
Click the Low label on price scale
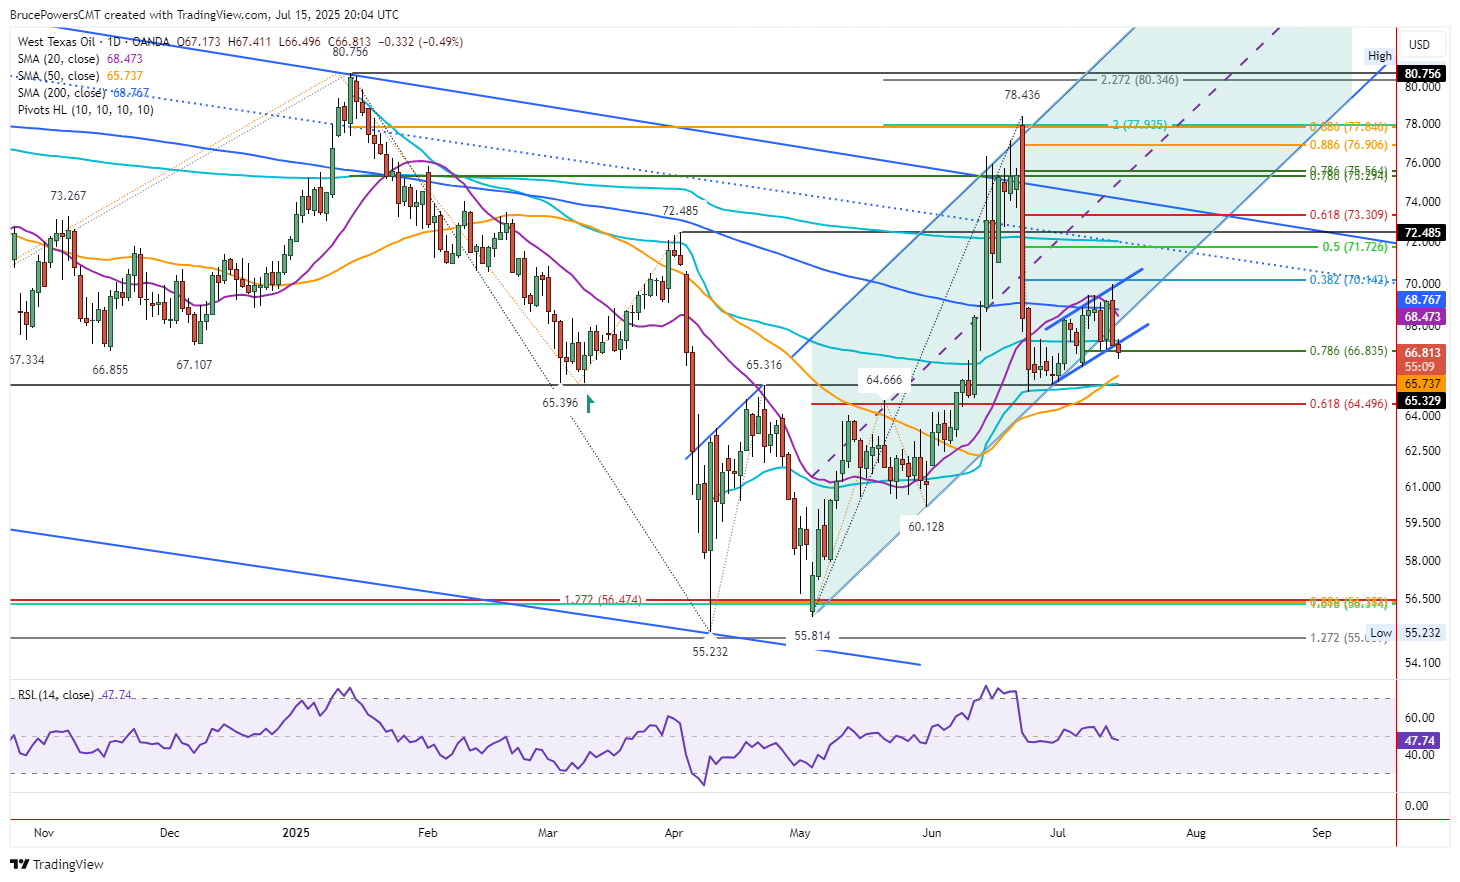click(x=1381, y=633)
